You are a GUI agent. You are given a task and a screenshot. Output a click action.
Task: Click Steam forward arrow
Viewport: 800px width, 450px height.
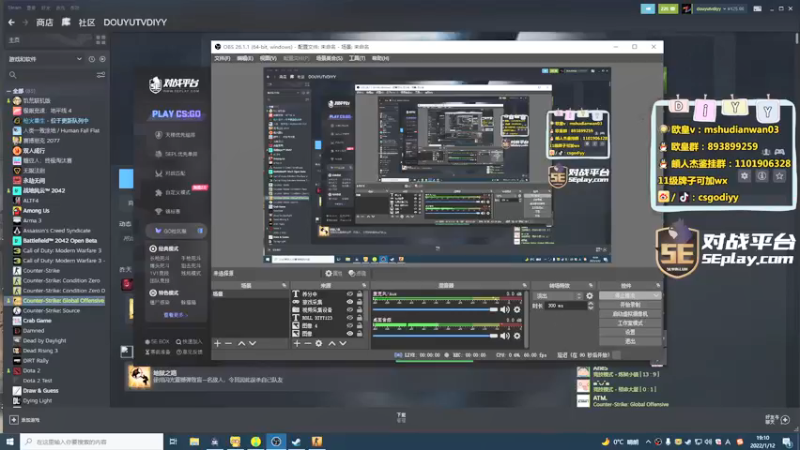click(25, 22)
